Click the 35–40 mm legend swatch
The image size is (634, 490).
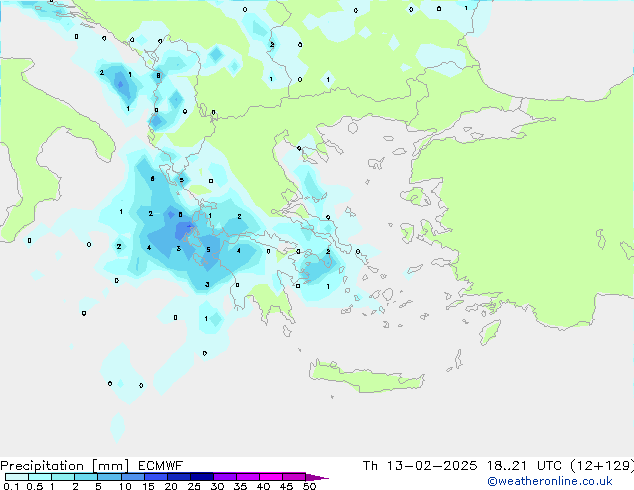pyautogui.click(x=247, y=477)
